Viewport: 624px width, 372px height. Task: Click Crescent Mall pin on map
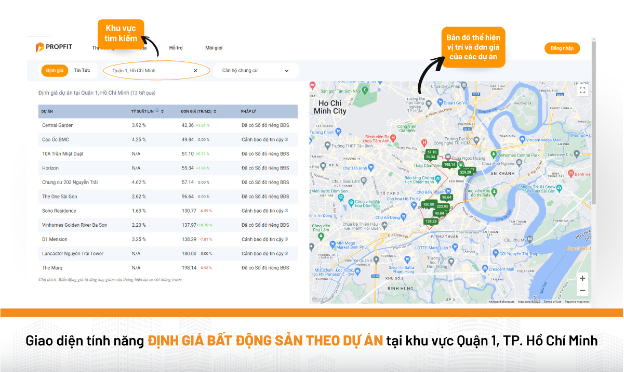point(485,269)
